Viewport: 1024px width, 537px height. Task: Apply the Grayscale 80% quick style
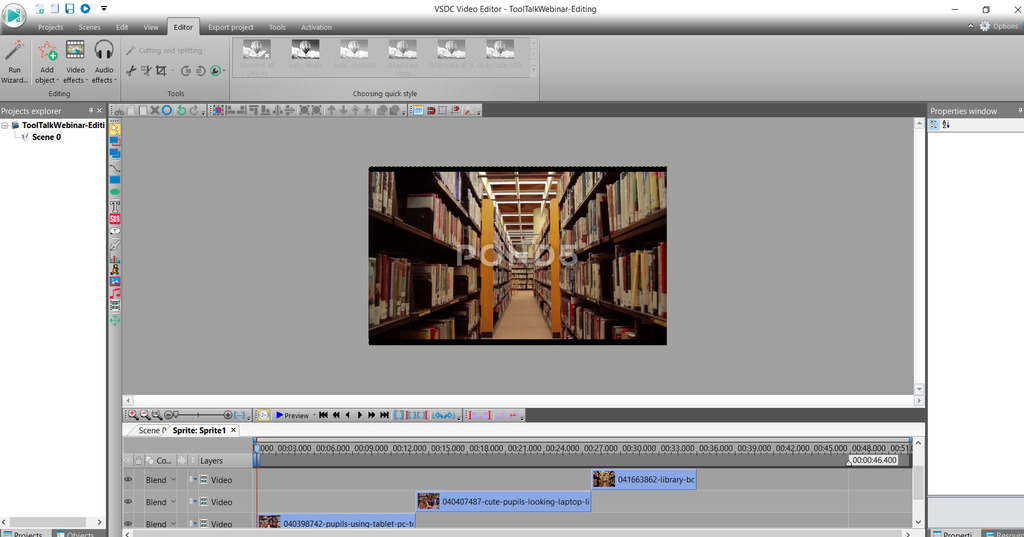pos(451,56)
